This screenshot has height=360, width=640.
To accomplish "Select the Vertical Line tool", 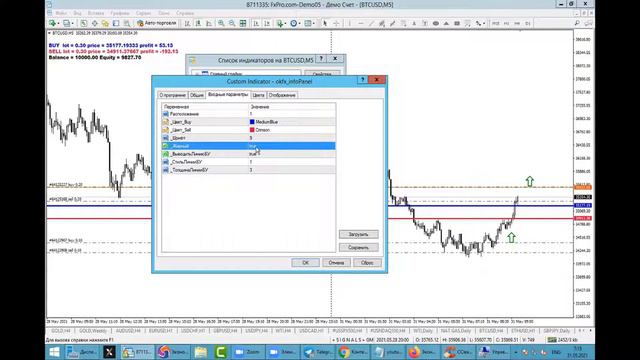I will 349,23.
